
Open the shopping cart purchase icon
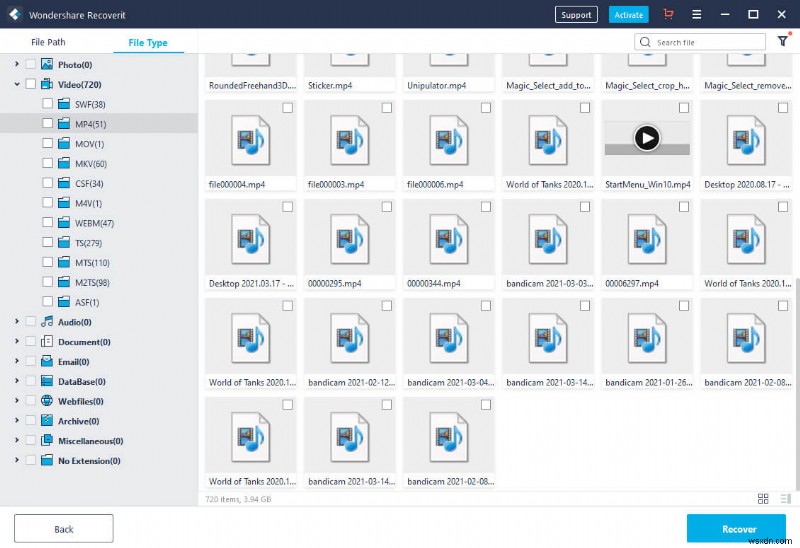(669, 14)
